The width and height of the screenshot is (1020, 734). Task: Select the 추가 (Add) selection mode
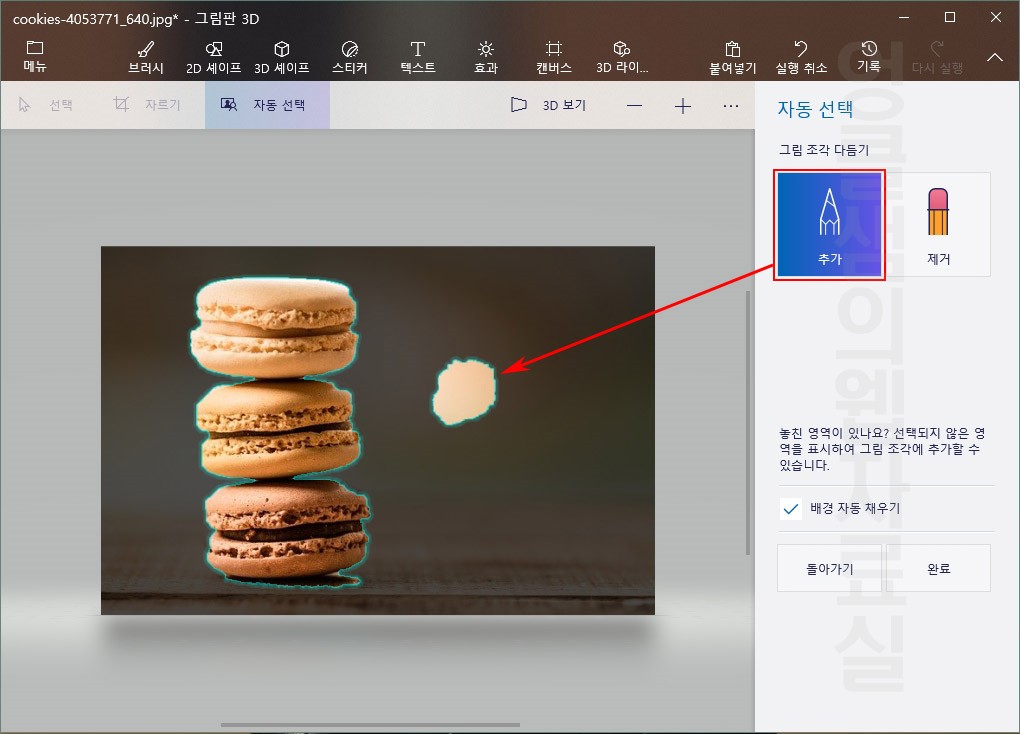[829, 223]
